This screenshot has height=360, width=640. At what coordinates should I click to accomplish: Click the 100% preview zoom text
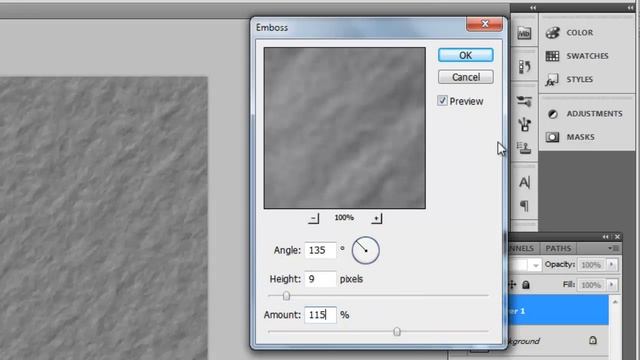pyautogui.click(x=344, y=218)
